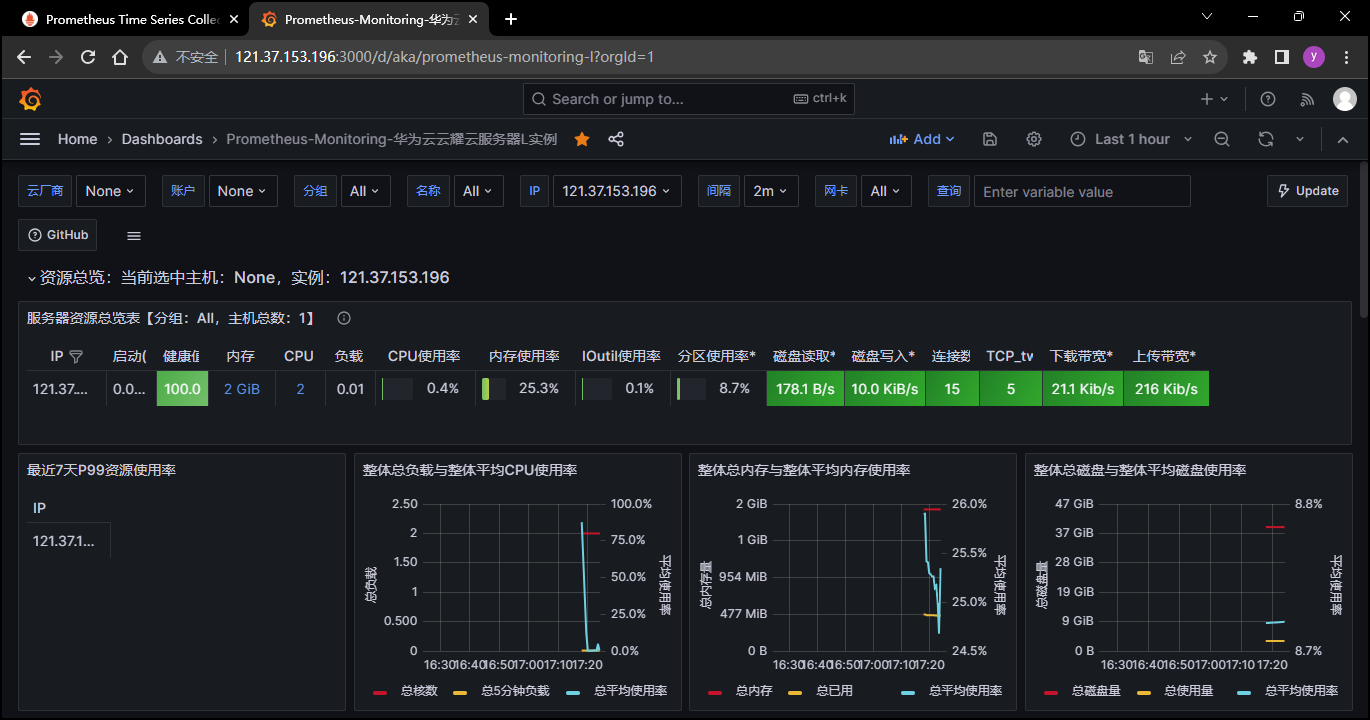Open dashboard settings gear
Viewport: 1370px width, 720px height.
tap(1034, 139)
